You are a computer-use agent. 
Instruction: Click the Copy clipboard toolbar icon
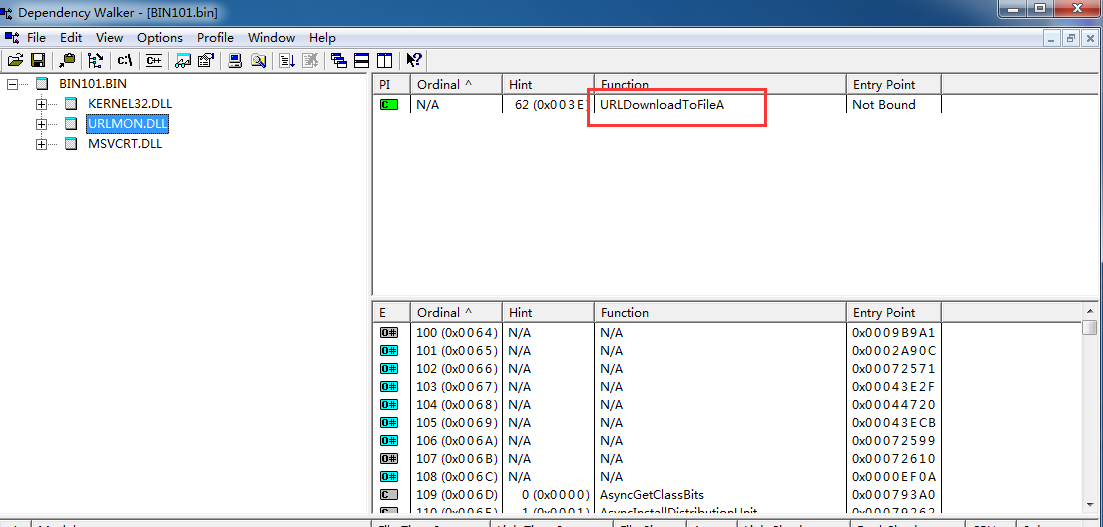pyautogui.click(x=68, y=61)
